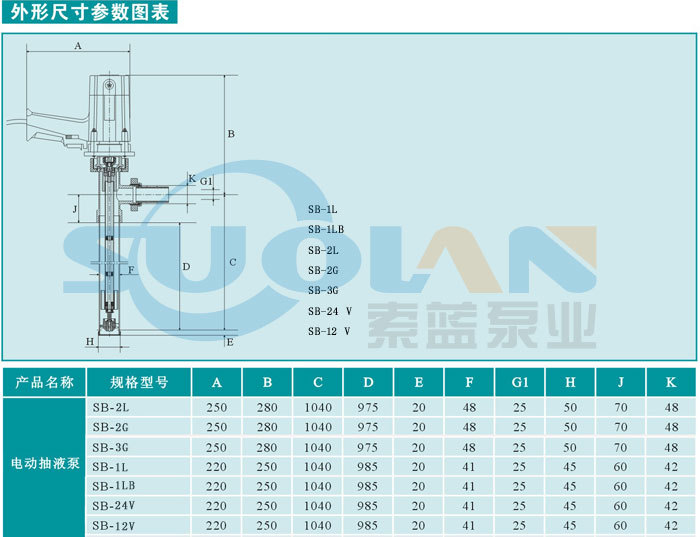Select the SB-24V row label in table
Screen dimensions: 700x537
[112, 505]
